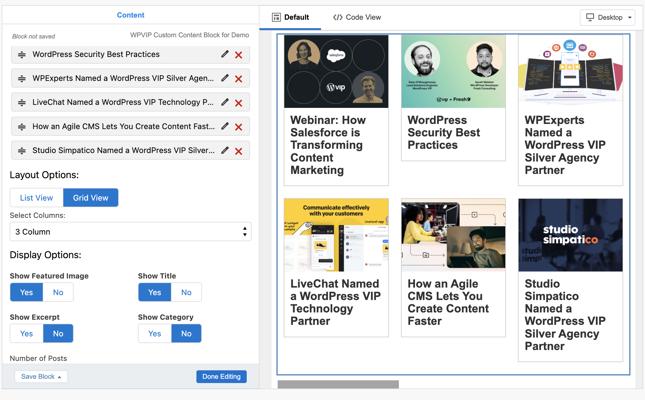Click the Block not saved status text
Viewport: 645px width, 400px height.
[x=33, y=36]
